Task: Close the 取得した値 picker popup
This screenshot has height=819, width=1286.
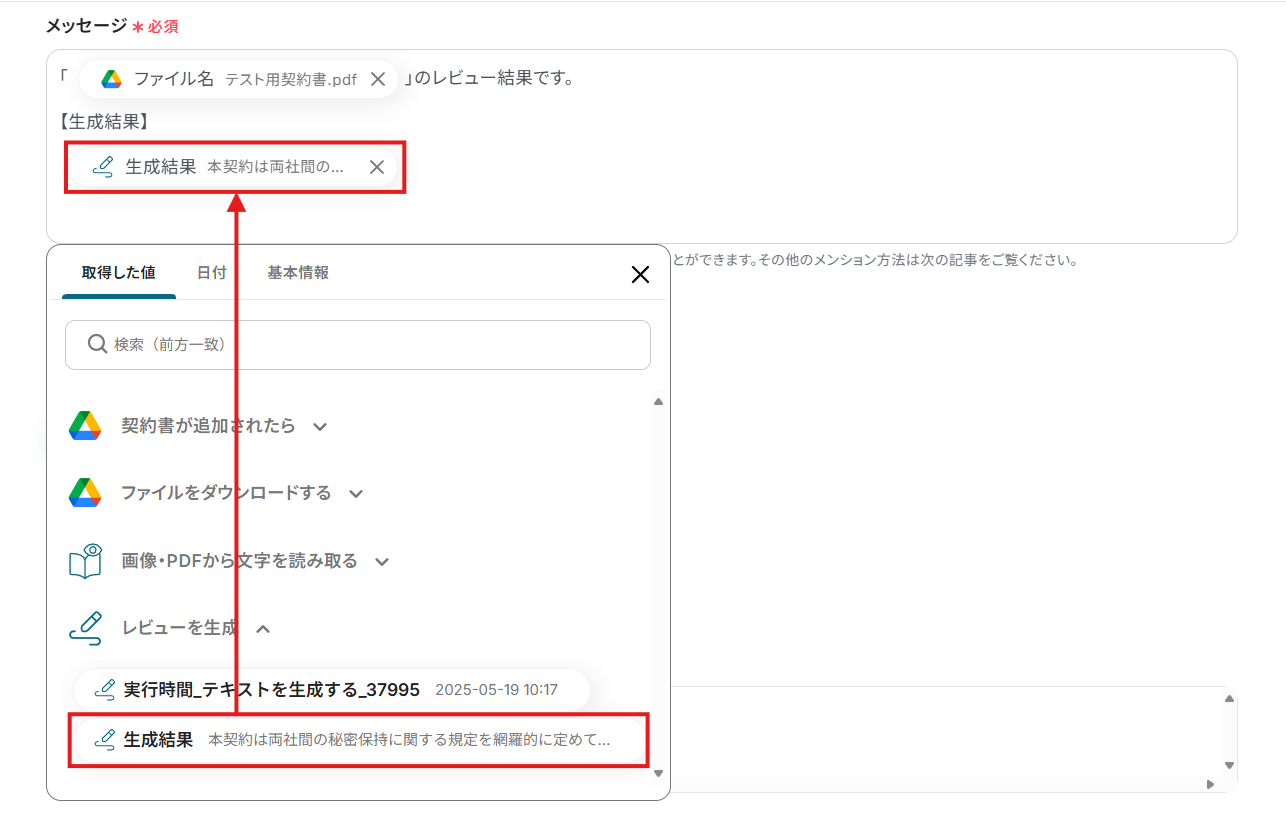Action: tap(641, 275)
